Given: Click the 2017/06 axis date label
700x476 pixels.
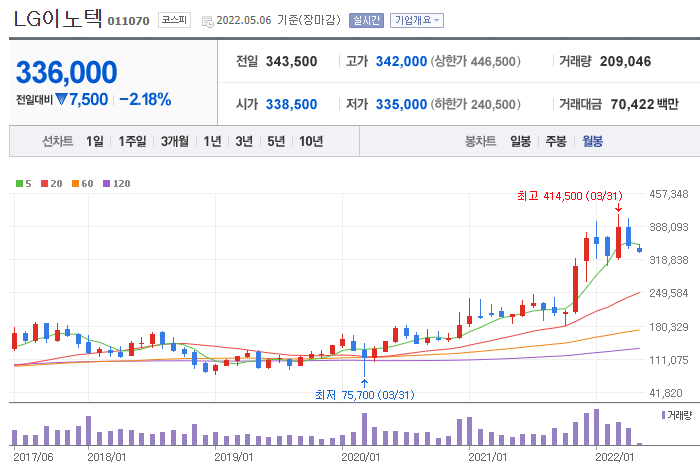Looking at the screenshot, I should pos(33,457).
